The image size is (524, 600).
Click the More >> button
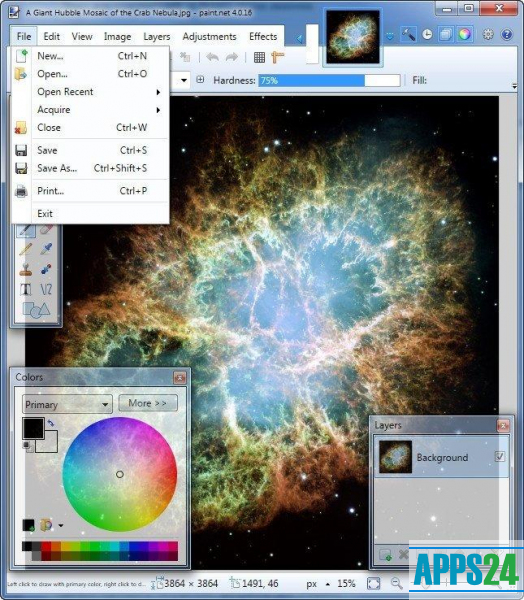[148, 403]
